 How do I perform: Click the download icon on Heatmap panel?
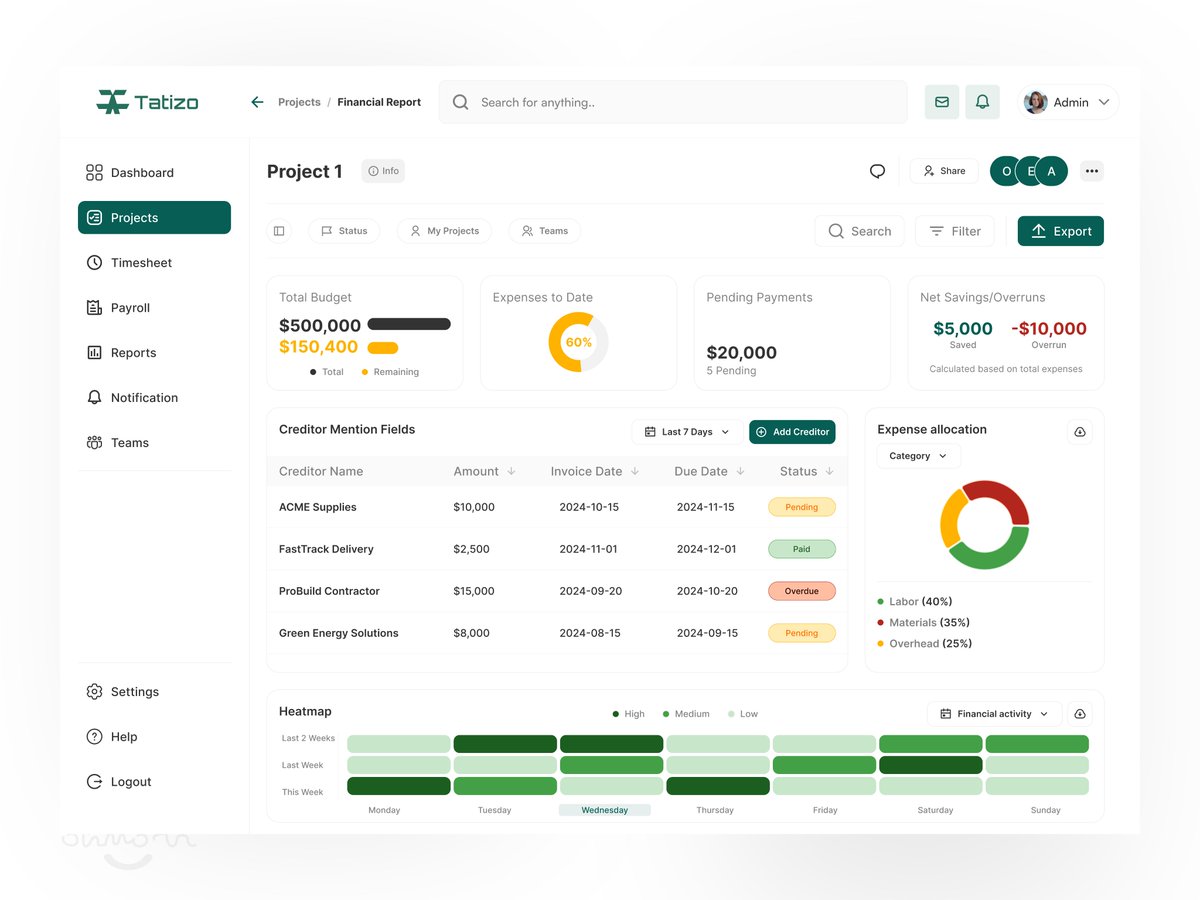[1079, 713]
